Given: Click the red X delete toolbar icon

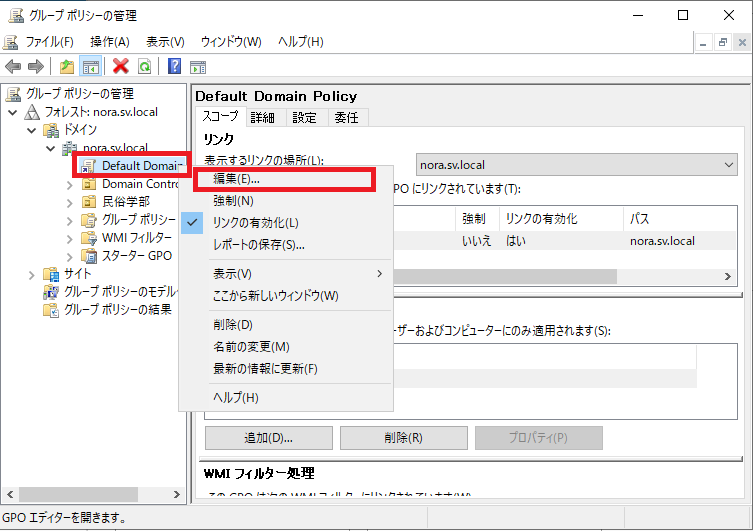Looking at the screenshot, I should pyautogui.click(x=121, y=66).
